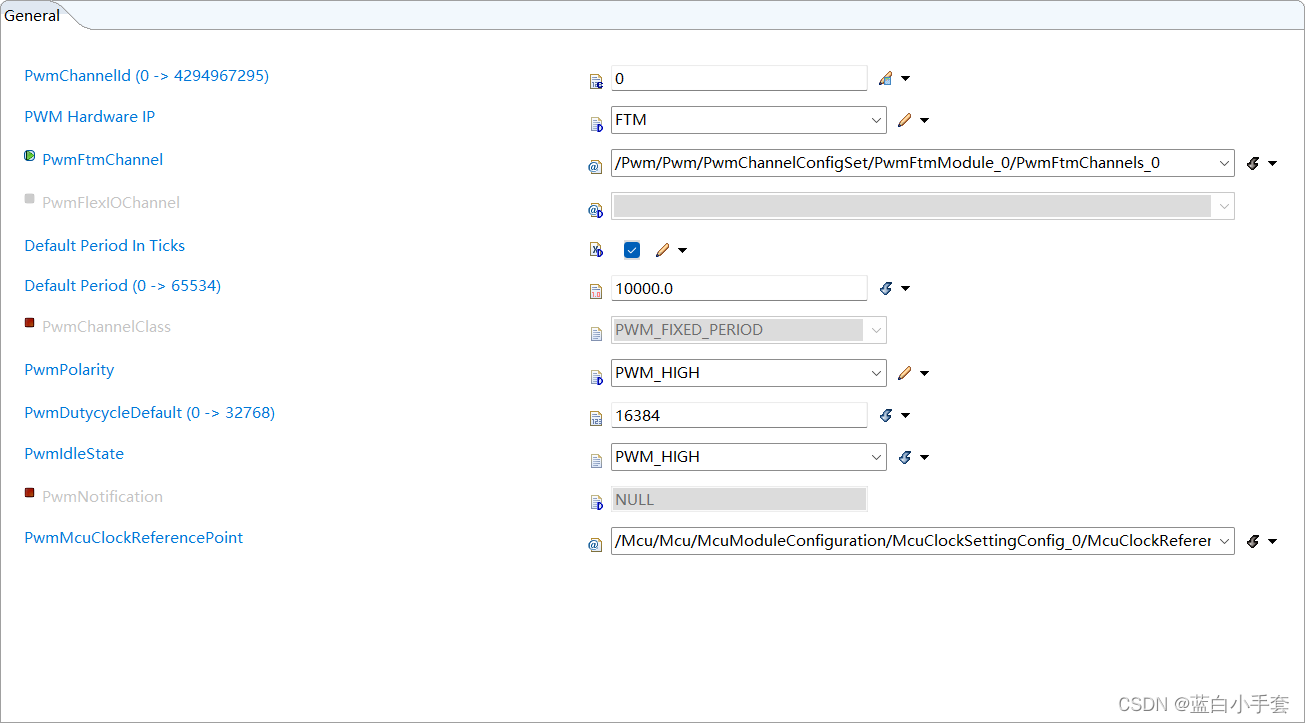Click the Default Period value field 10000.0
The image size is (1305, 723).
739,288
